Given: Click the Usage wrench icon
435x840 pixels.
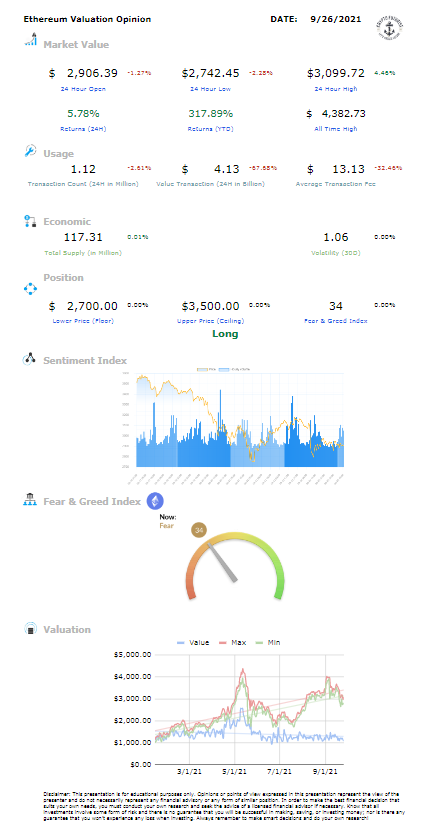Looking at the screenshot, I should (31, 152).
